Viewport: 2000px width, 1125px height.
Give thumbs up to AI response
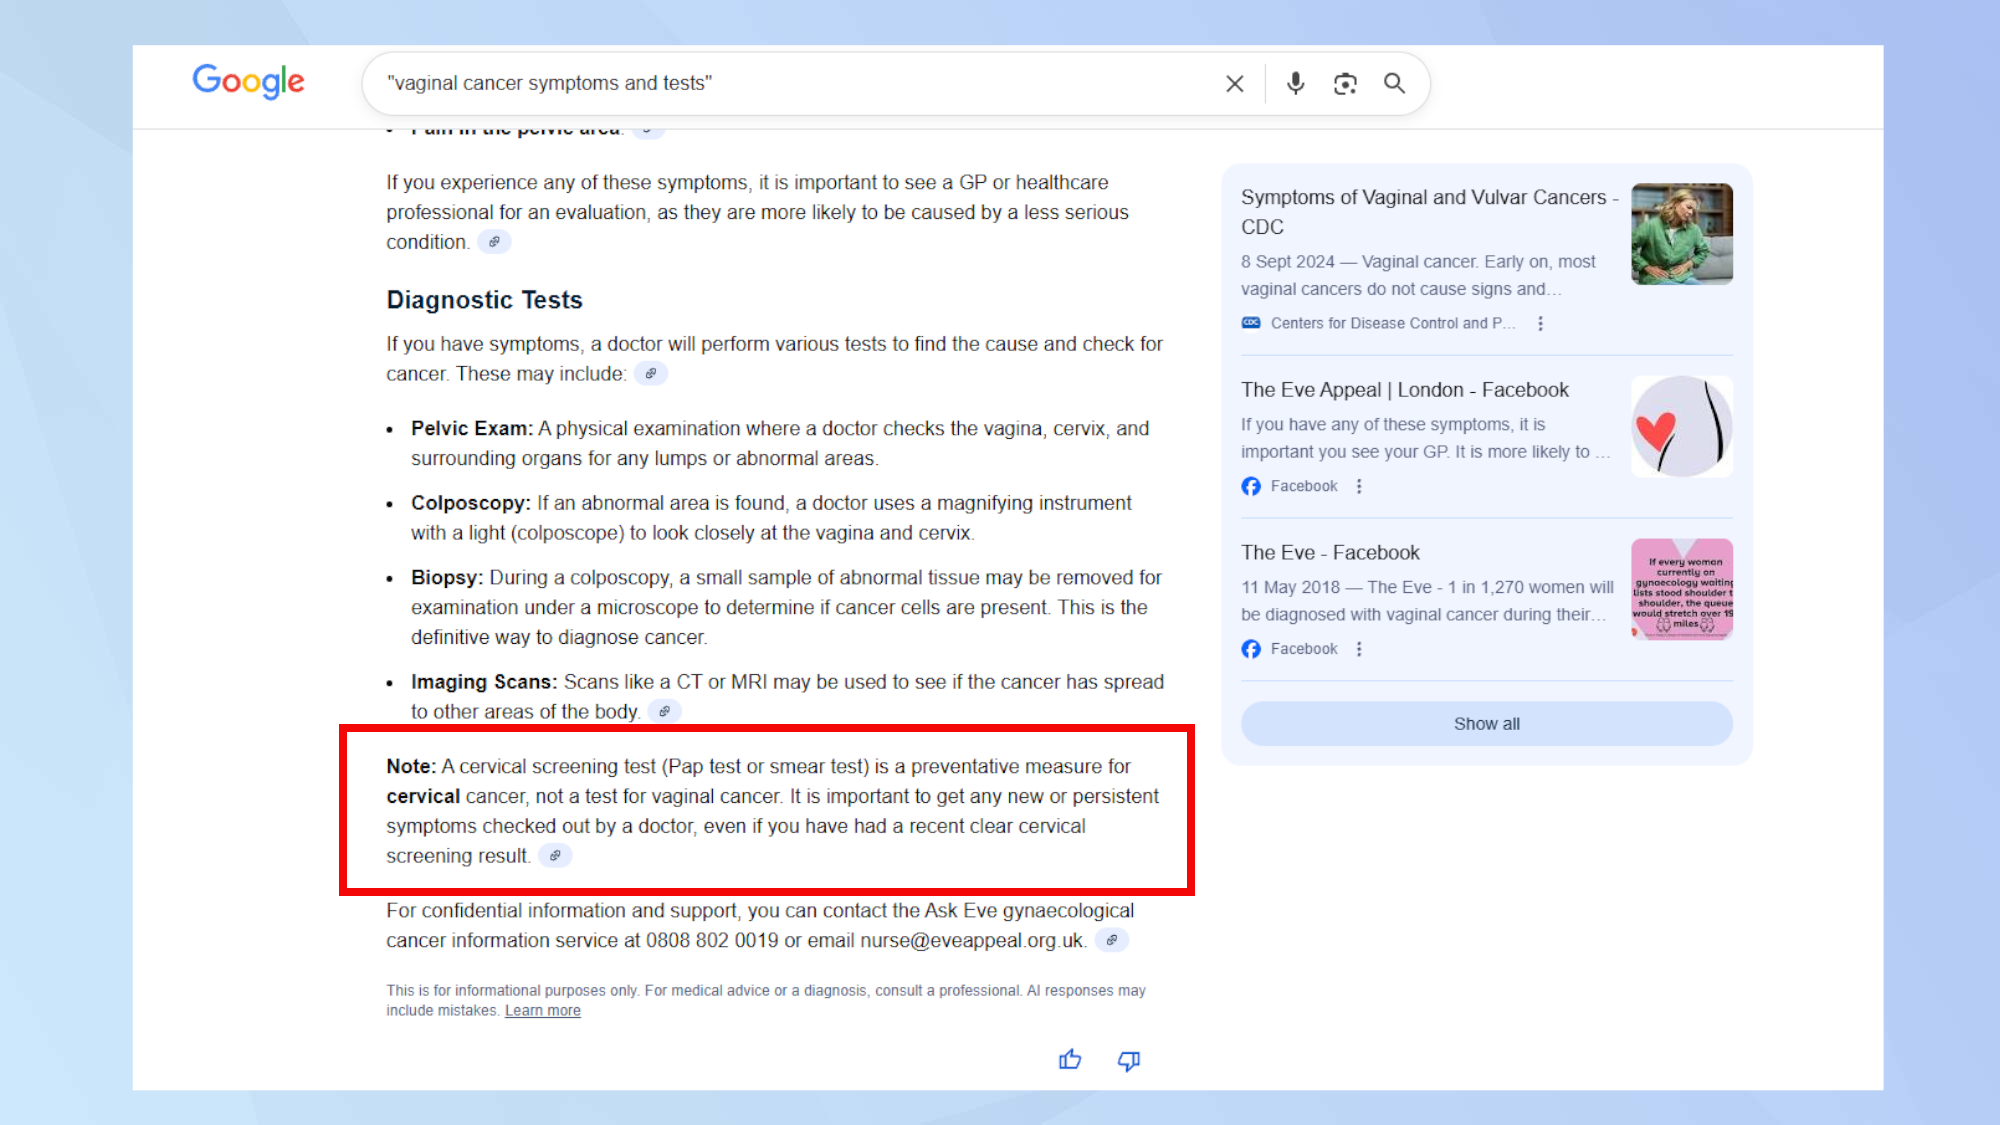[1070, 1060]
